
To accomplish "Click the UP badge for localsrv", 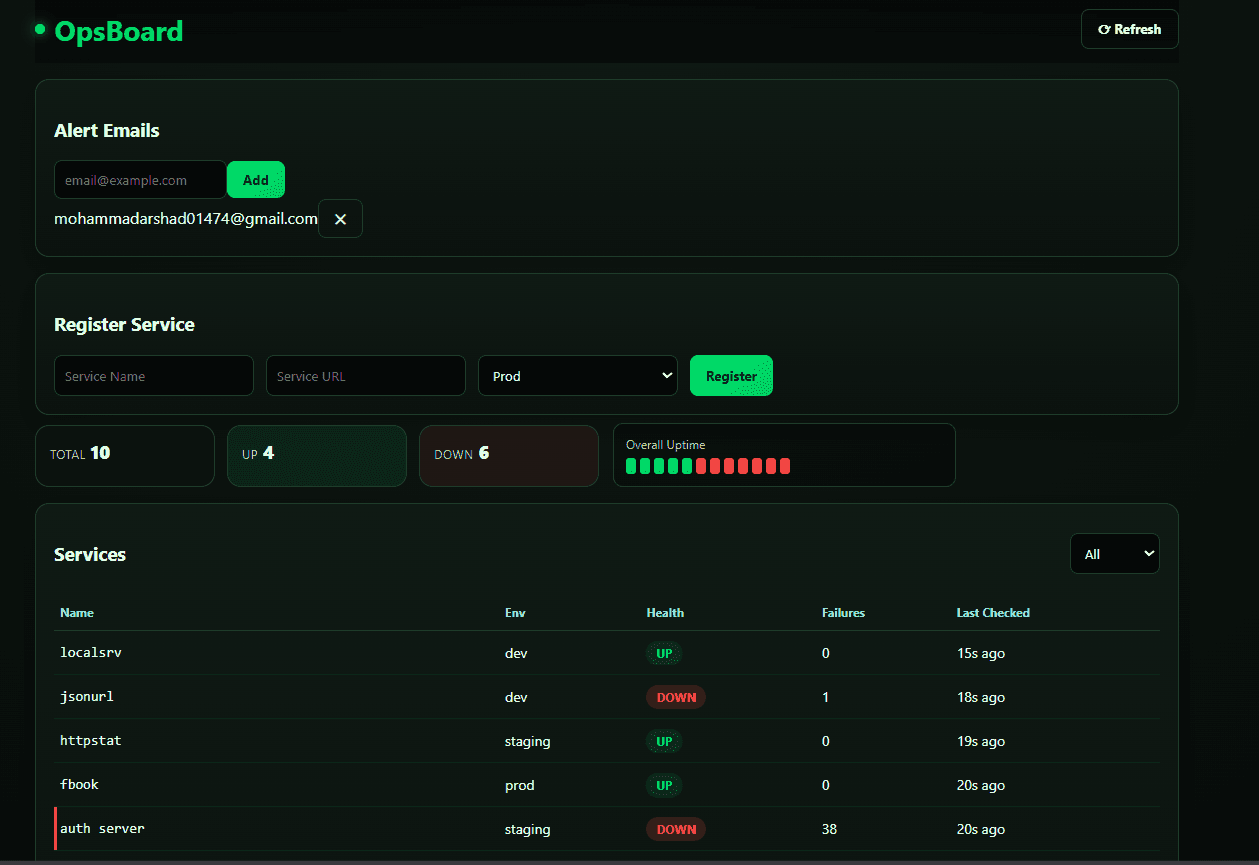I will (x=663, y=653).
